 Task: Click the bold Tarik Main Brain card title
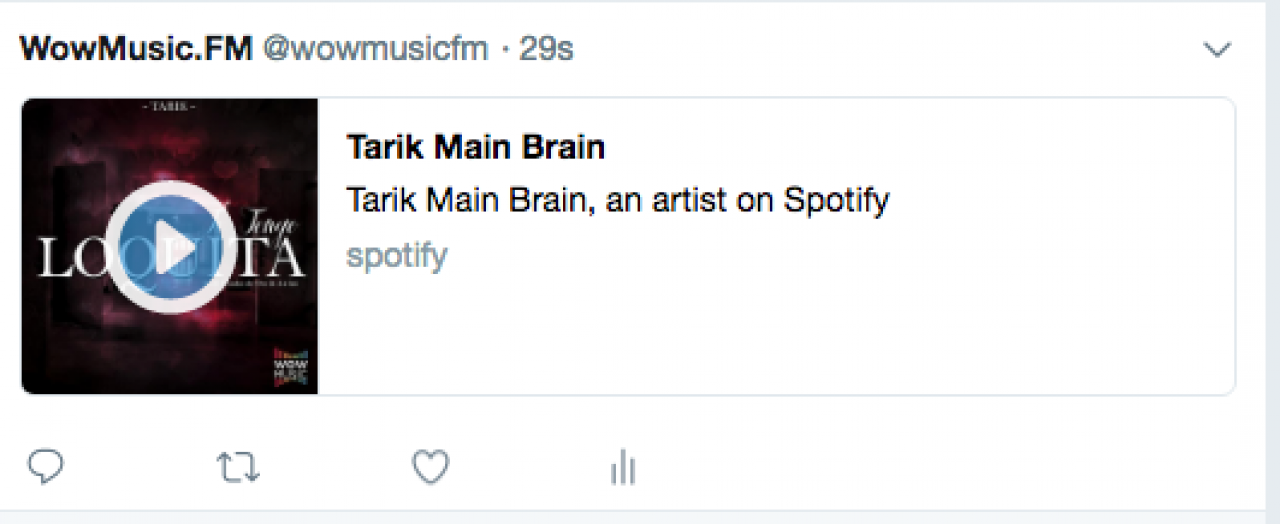tap(475, 148)
